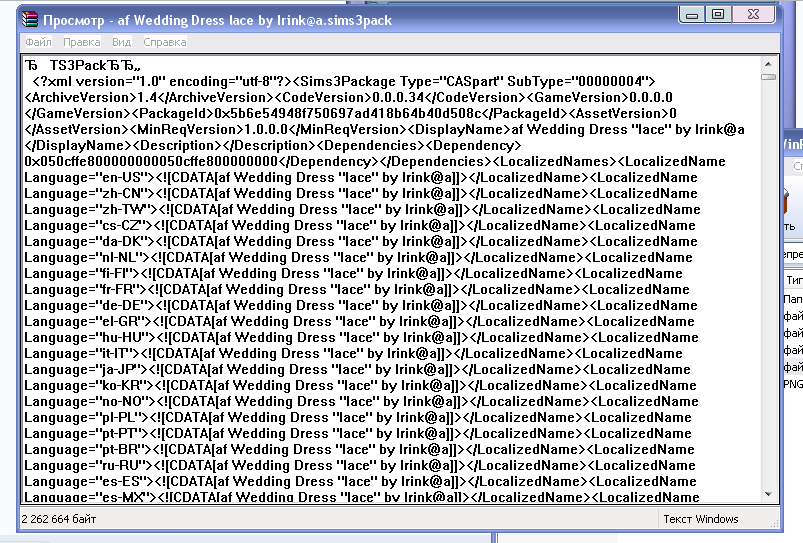Click the line starting 'Language="hu-HU"'

(361, 337)
